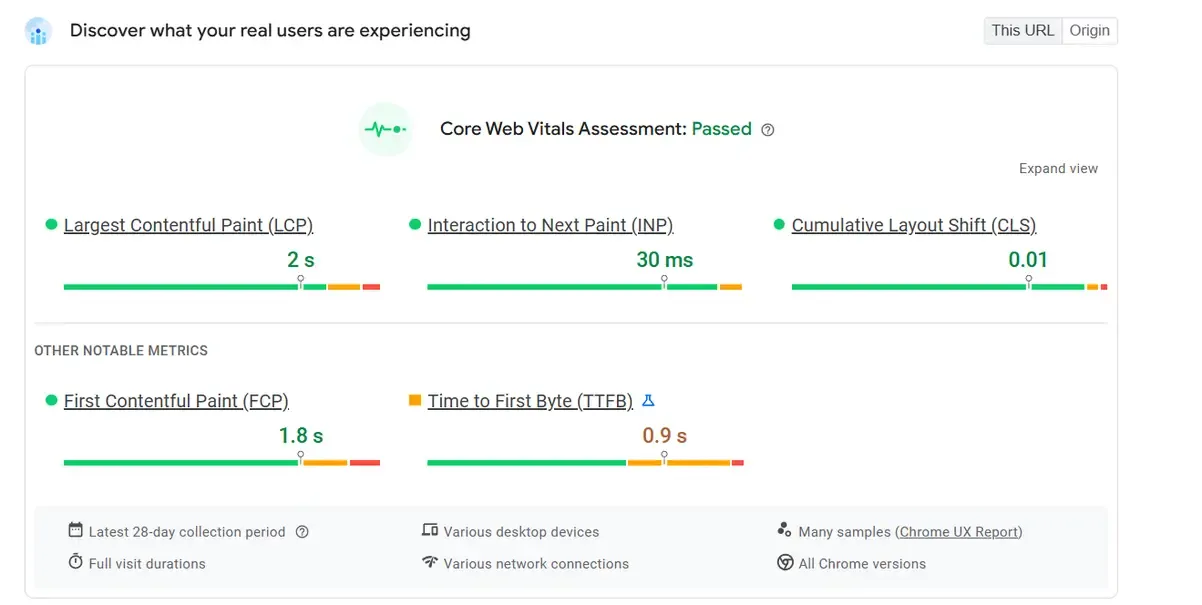
Task: Open the Cumulative Layout Shift (CLS) link
Action: [913, 225]
